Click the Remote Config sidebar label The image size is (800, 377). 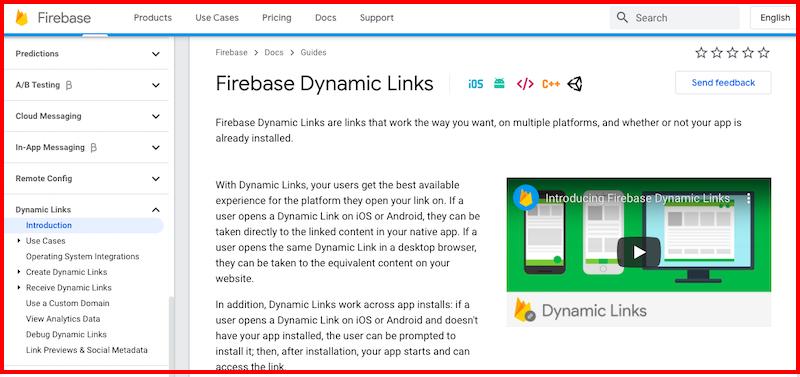(43, 179)
